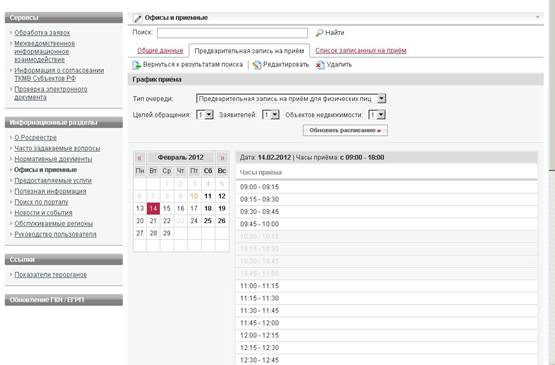Screen dimensions: 555x365
Task: Select February 24 in calendar
Action: point(194,221)
